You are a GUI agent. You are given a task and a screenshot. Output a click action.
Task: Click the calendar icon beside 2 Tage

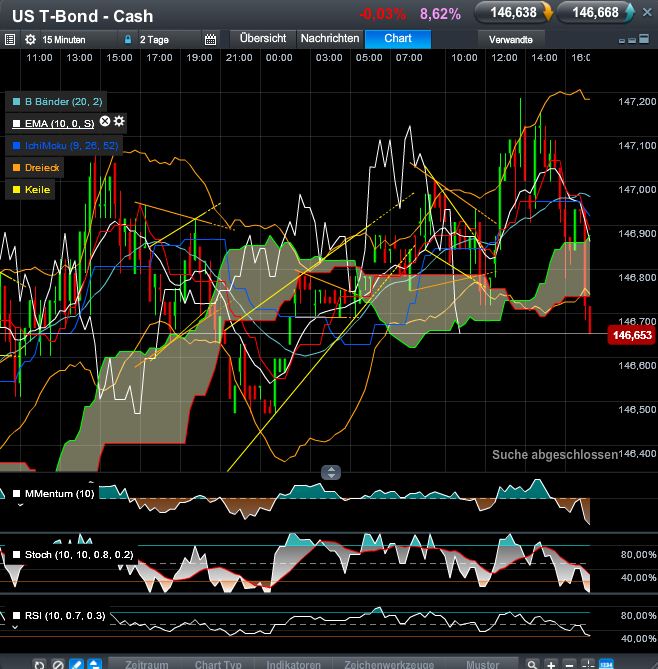pos(210,39)
